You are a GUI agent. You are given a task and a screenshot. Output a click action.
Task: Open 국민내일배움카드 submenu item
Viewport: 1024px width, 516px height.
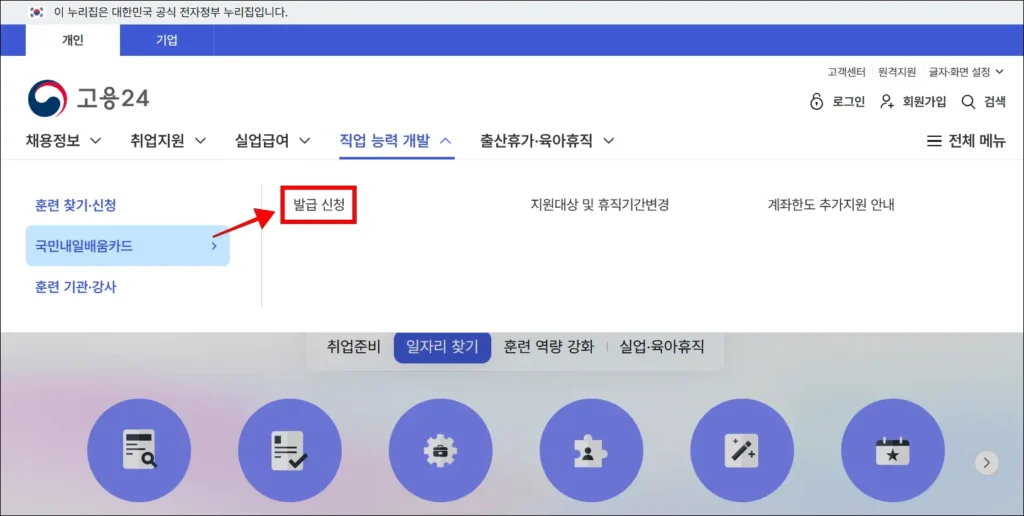point(127,246)
